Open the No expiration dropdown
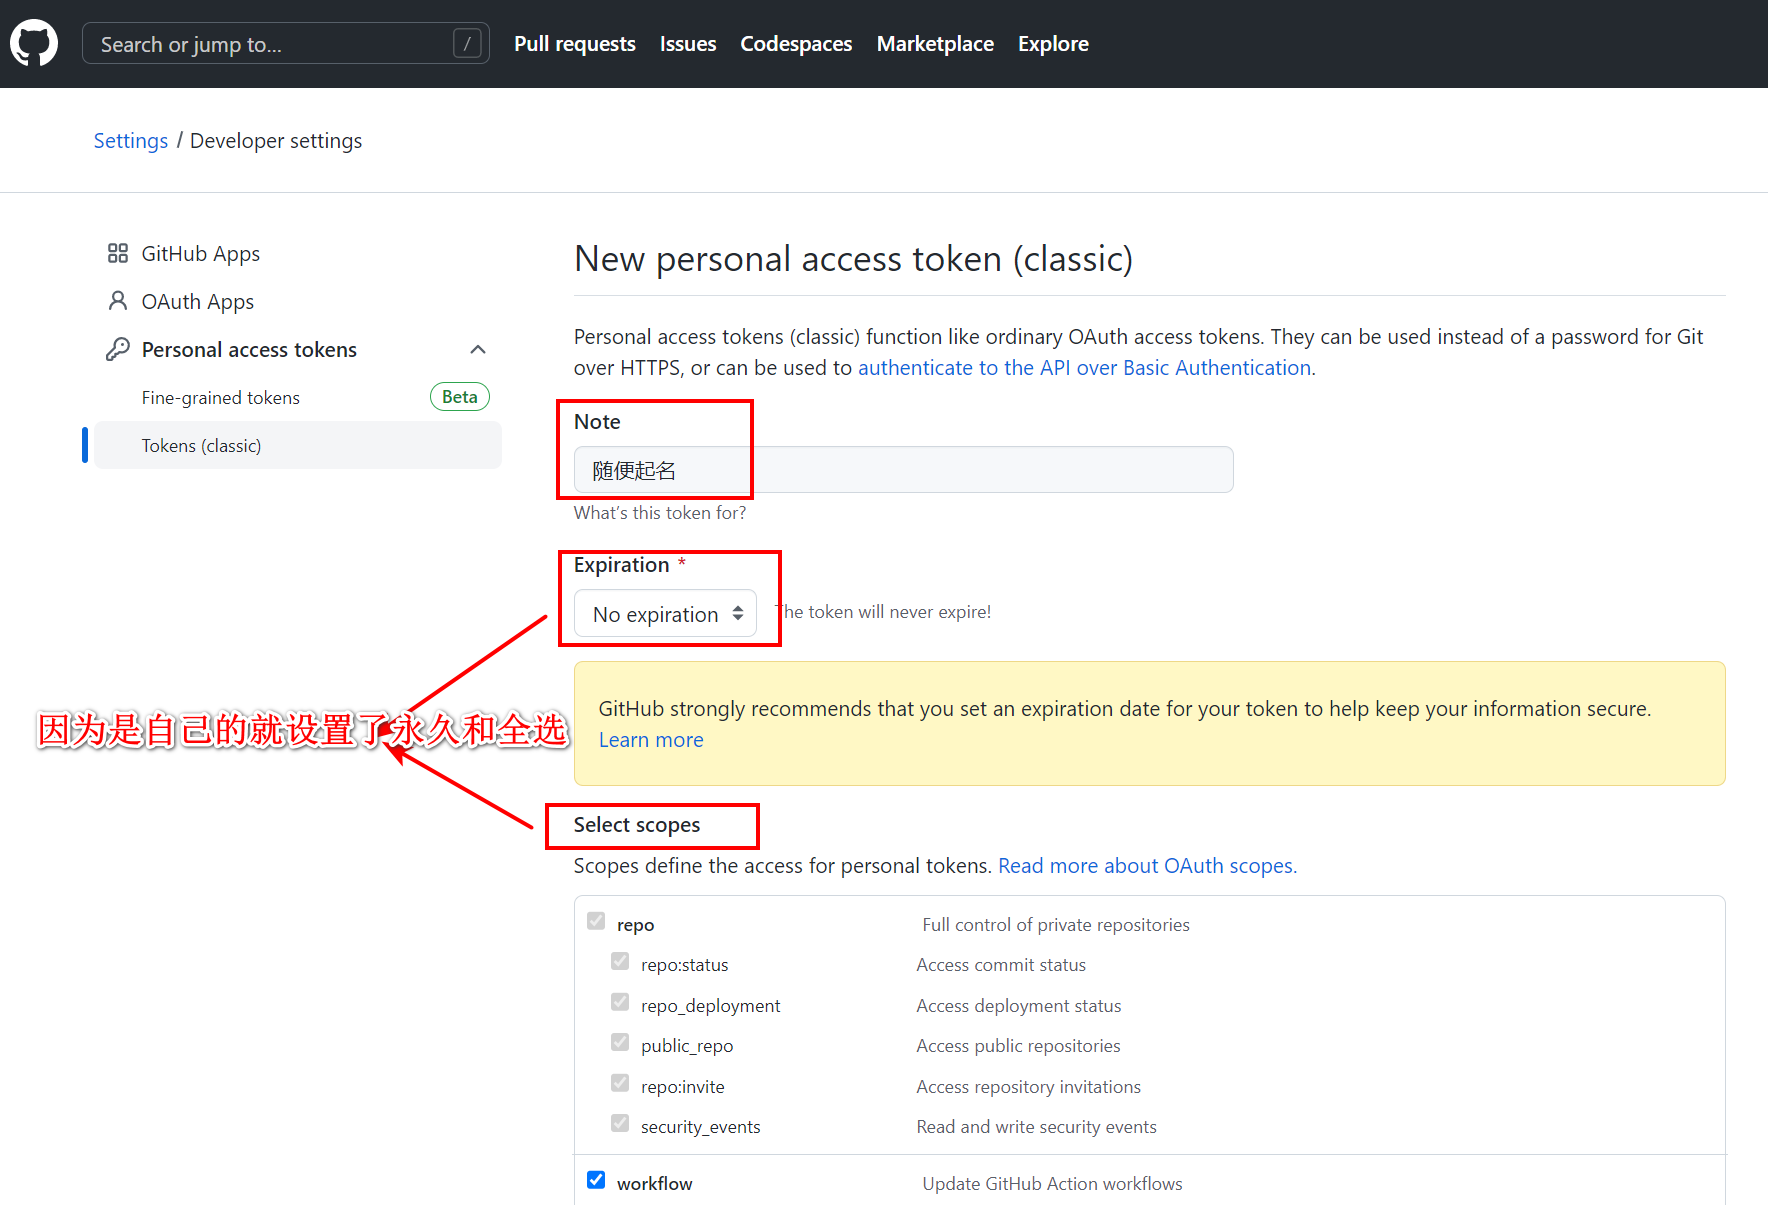This screenshot has width=1768, height=1205. (x=665, y=614)
